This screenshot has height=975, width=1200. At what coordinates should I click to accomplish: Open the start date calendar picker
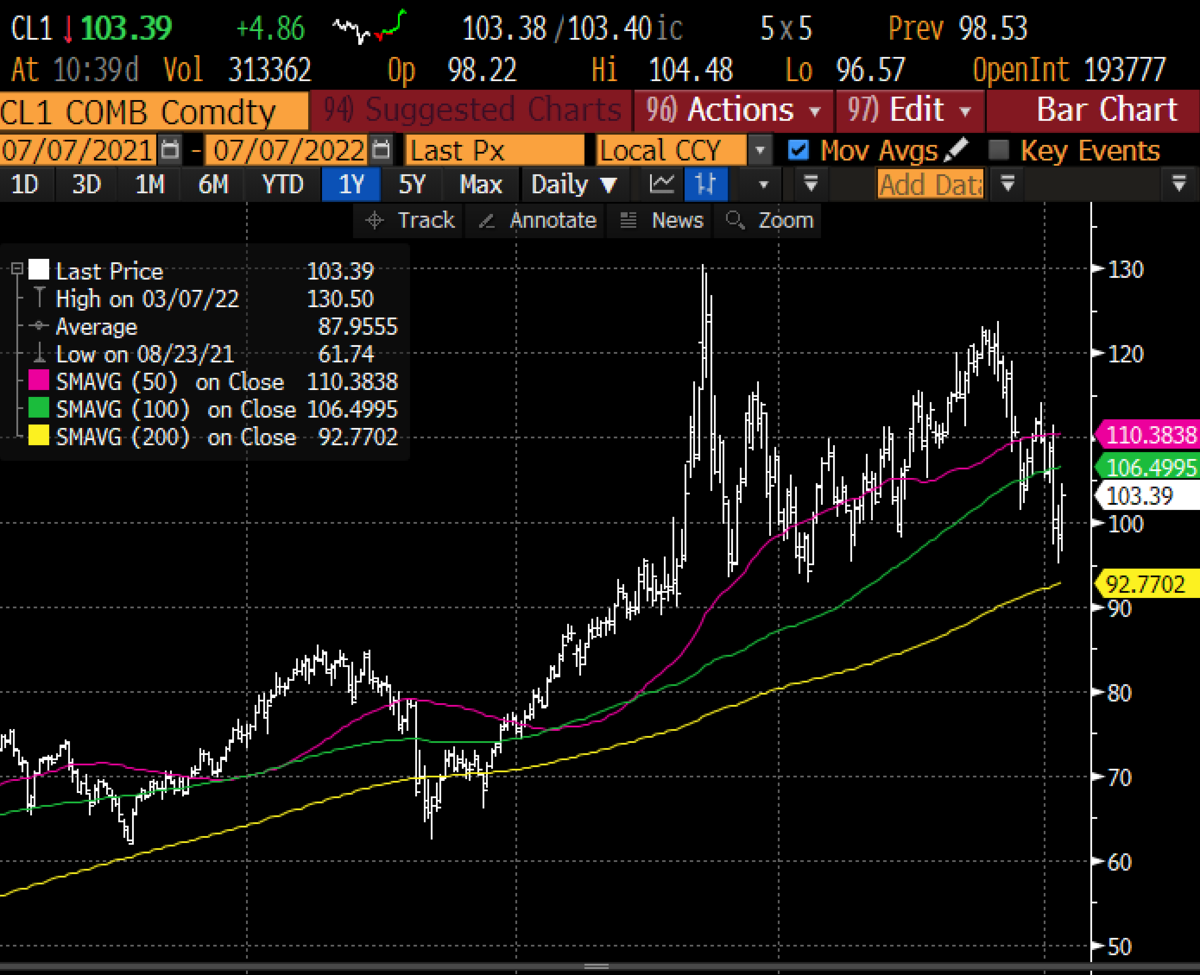point(171,151)
